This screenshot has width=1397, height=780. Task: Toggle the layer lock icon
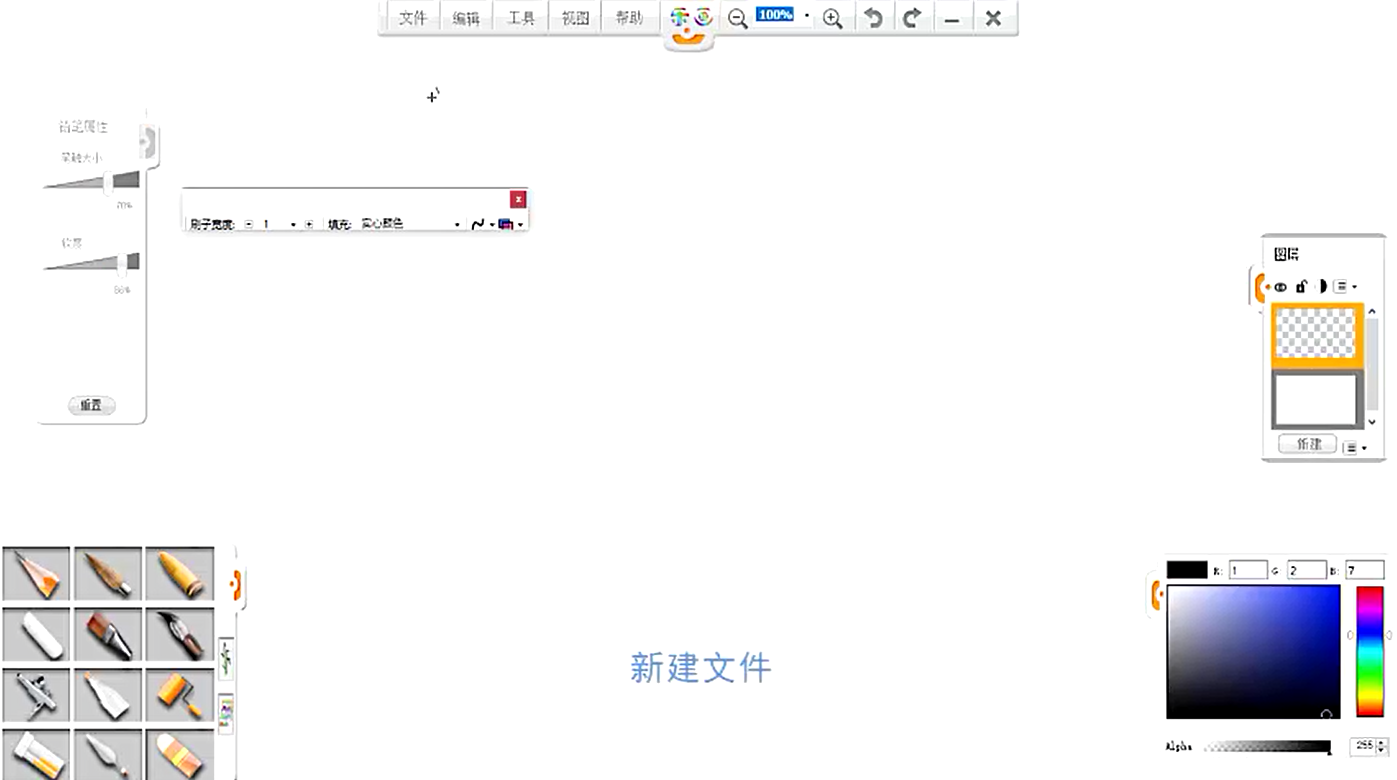(1301, 287)
